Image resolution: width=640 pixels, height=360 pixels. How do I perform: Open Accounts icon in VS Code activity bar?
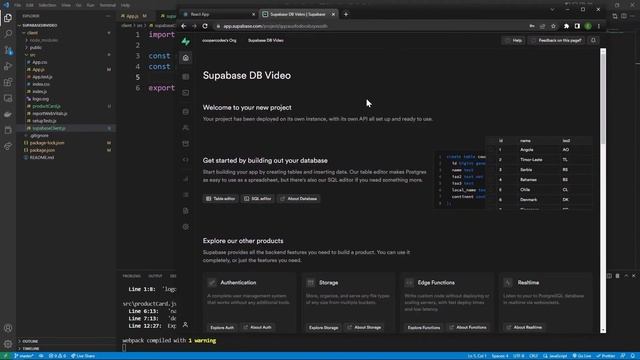click(x=8, y=328)
